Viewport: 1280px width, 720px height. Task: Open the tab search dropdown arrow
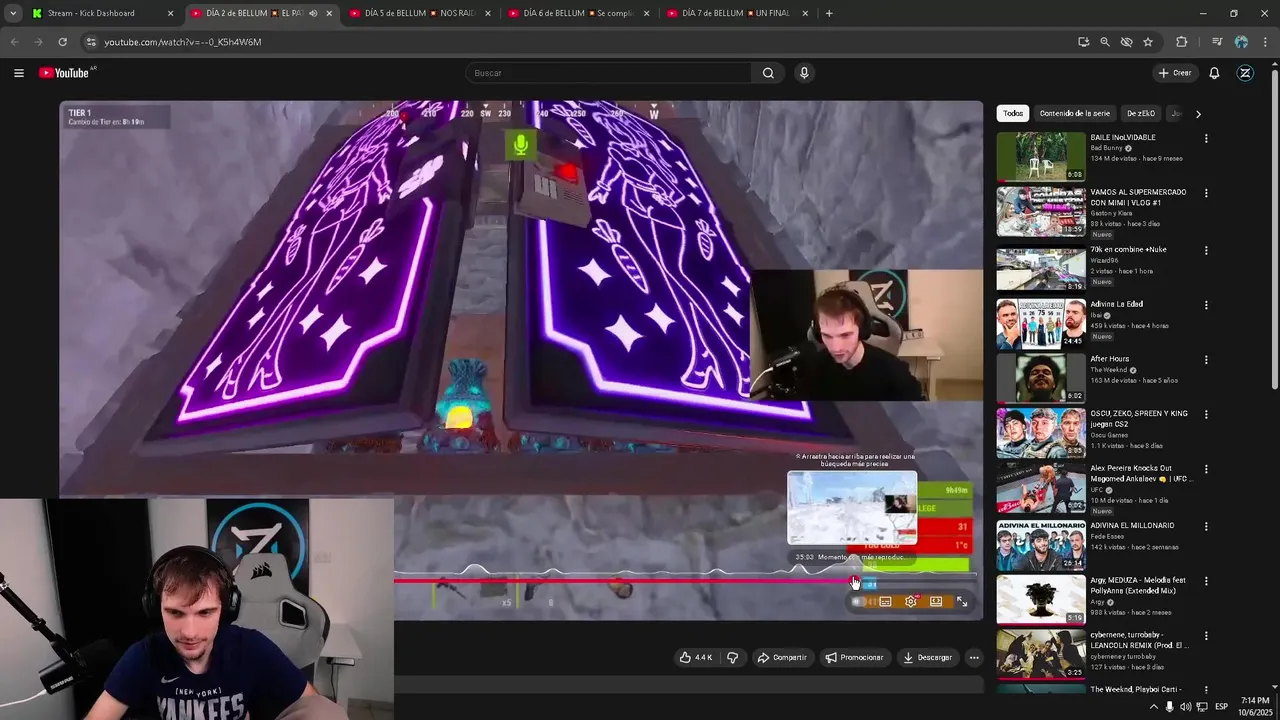[13, 13]
